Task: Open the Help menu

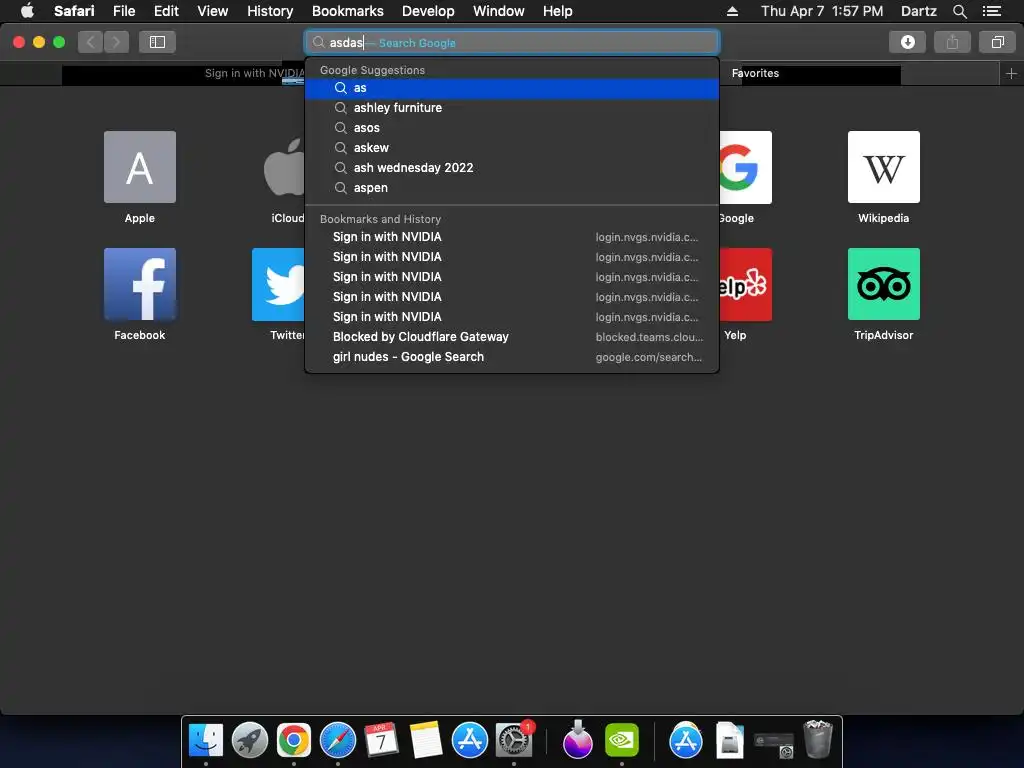Action: point(557,11)
